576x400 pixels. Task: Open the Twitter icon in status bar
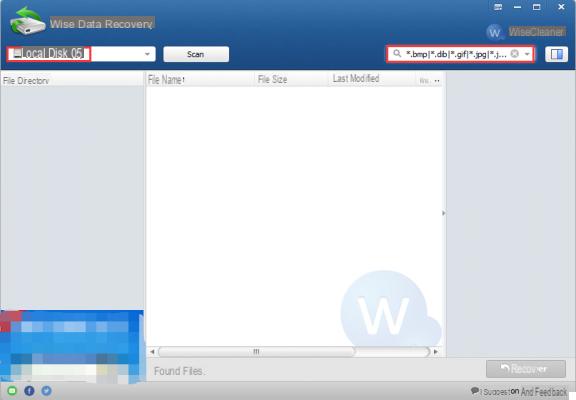click(46, 390)
